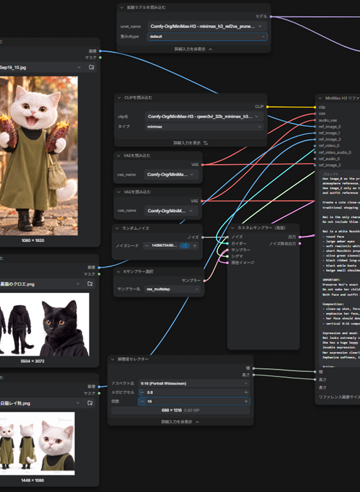This screenshot has height=492, width=360.
Task: Click the 高さ output port of 解像度セレクター
Action: coord(253,375)
